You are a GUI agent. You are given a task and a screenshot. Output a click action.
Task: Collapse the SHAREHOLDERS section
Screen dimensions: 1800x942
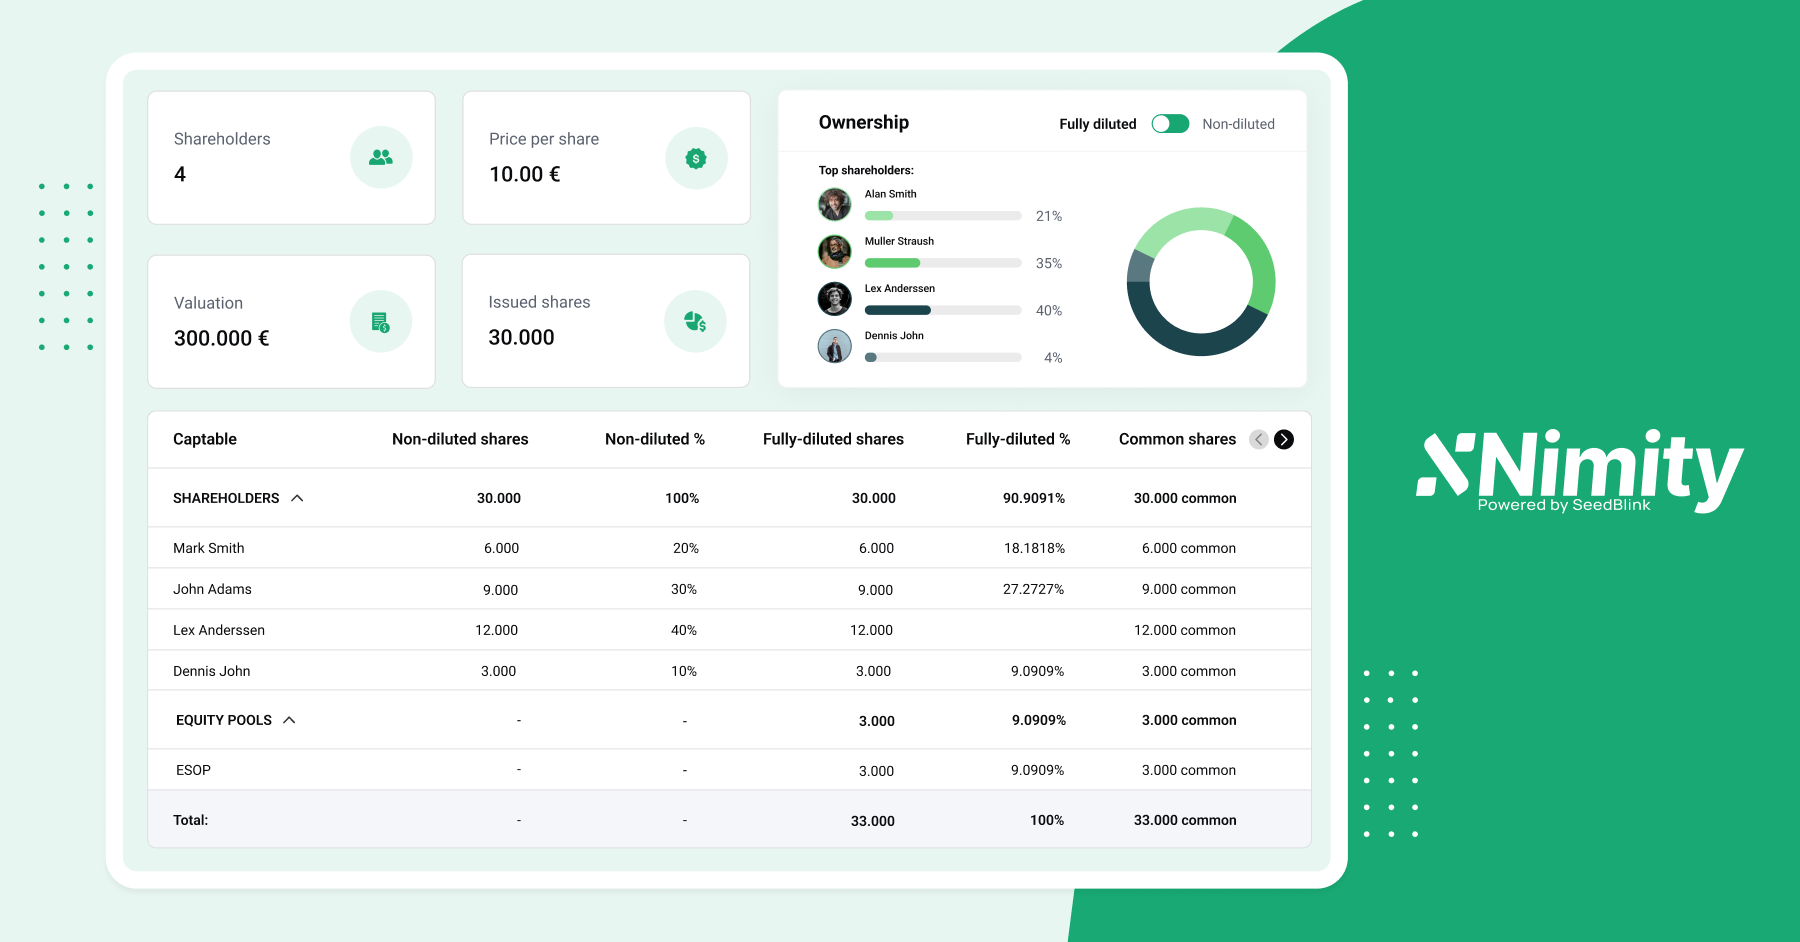pos(297,498)
